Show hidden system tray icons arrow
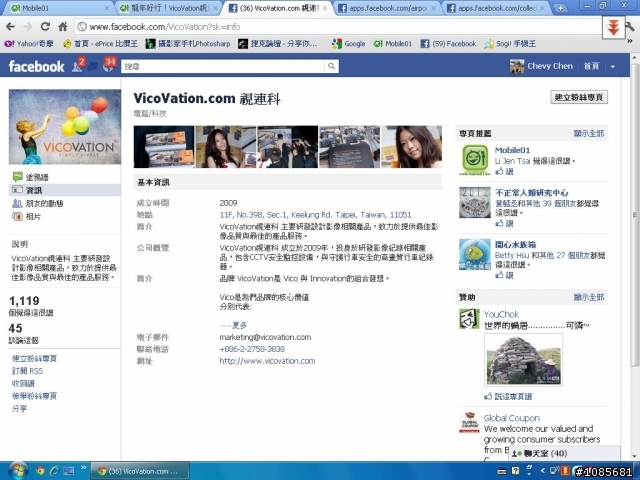Viewport: 640px width, 480px height. point(542,471)
